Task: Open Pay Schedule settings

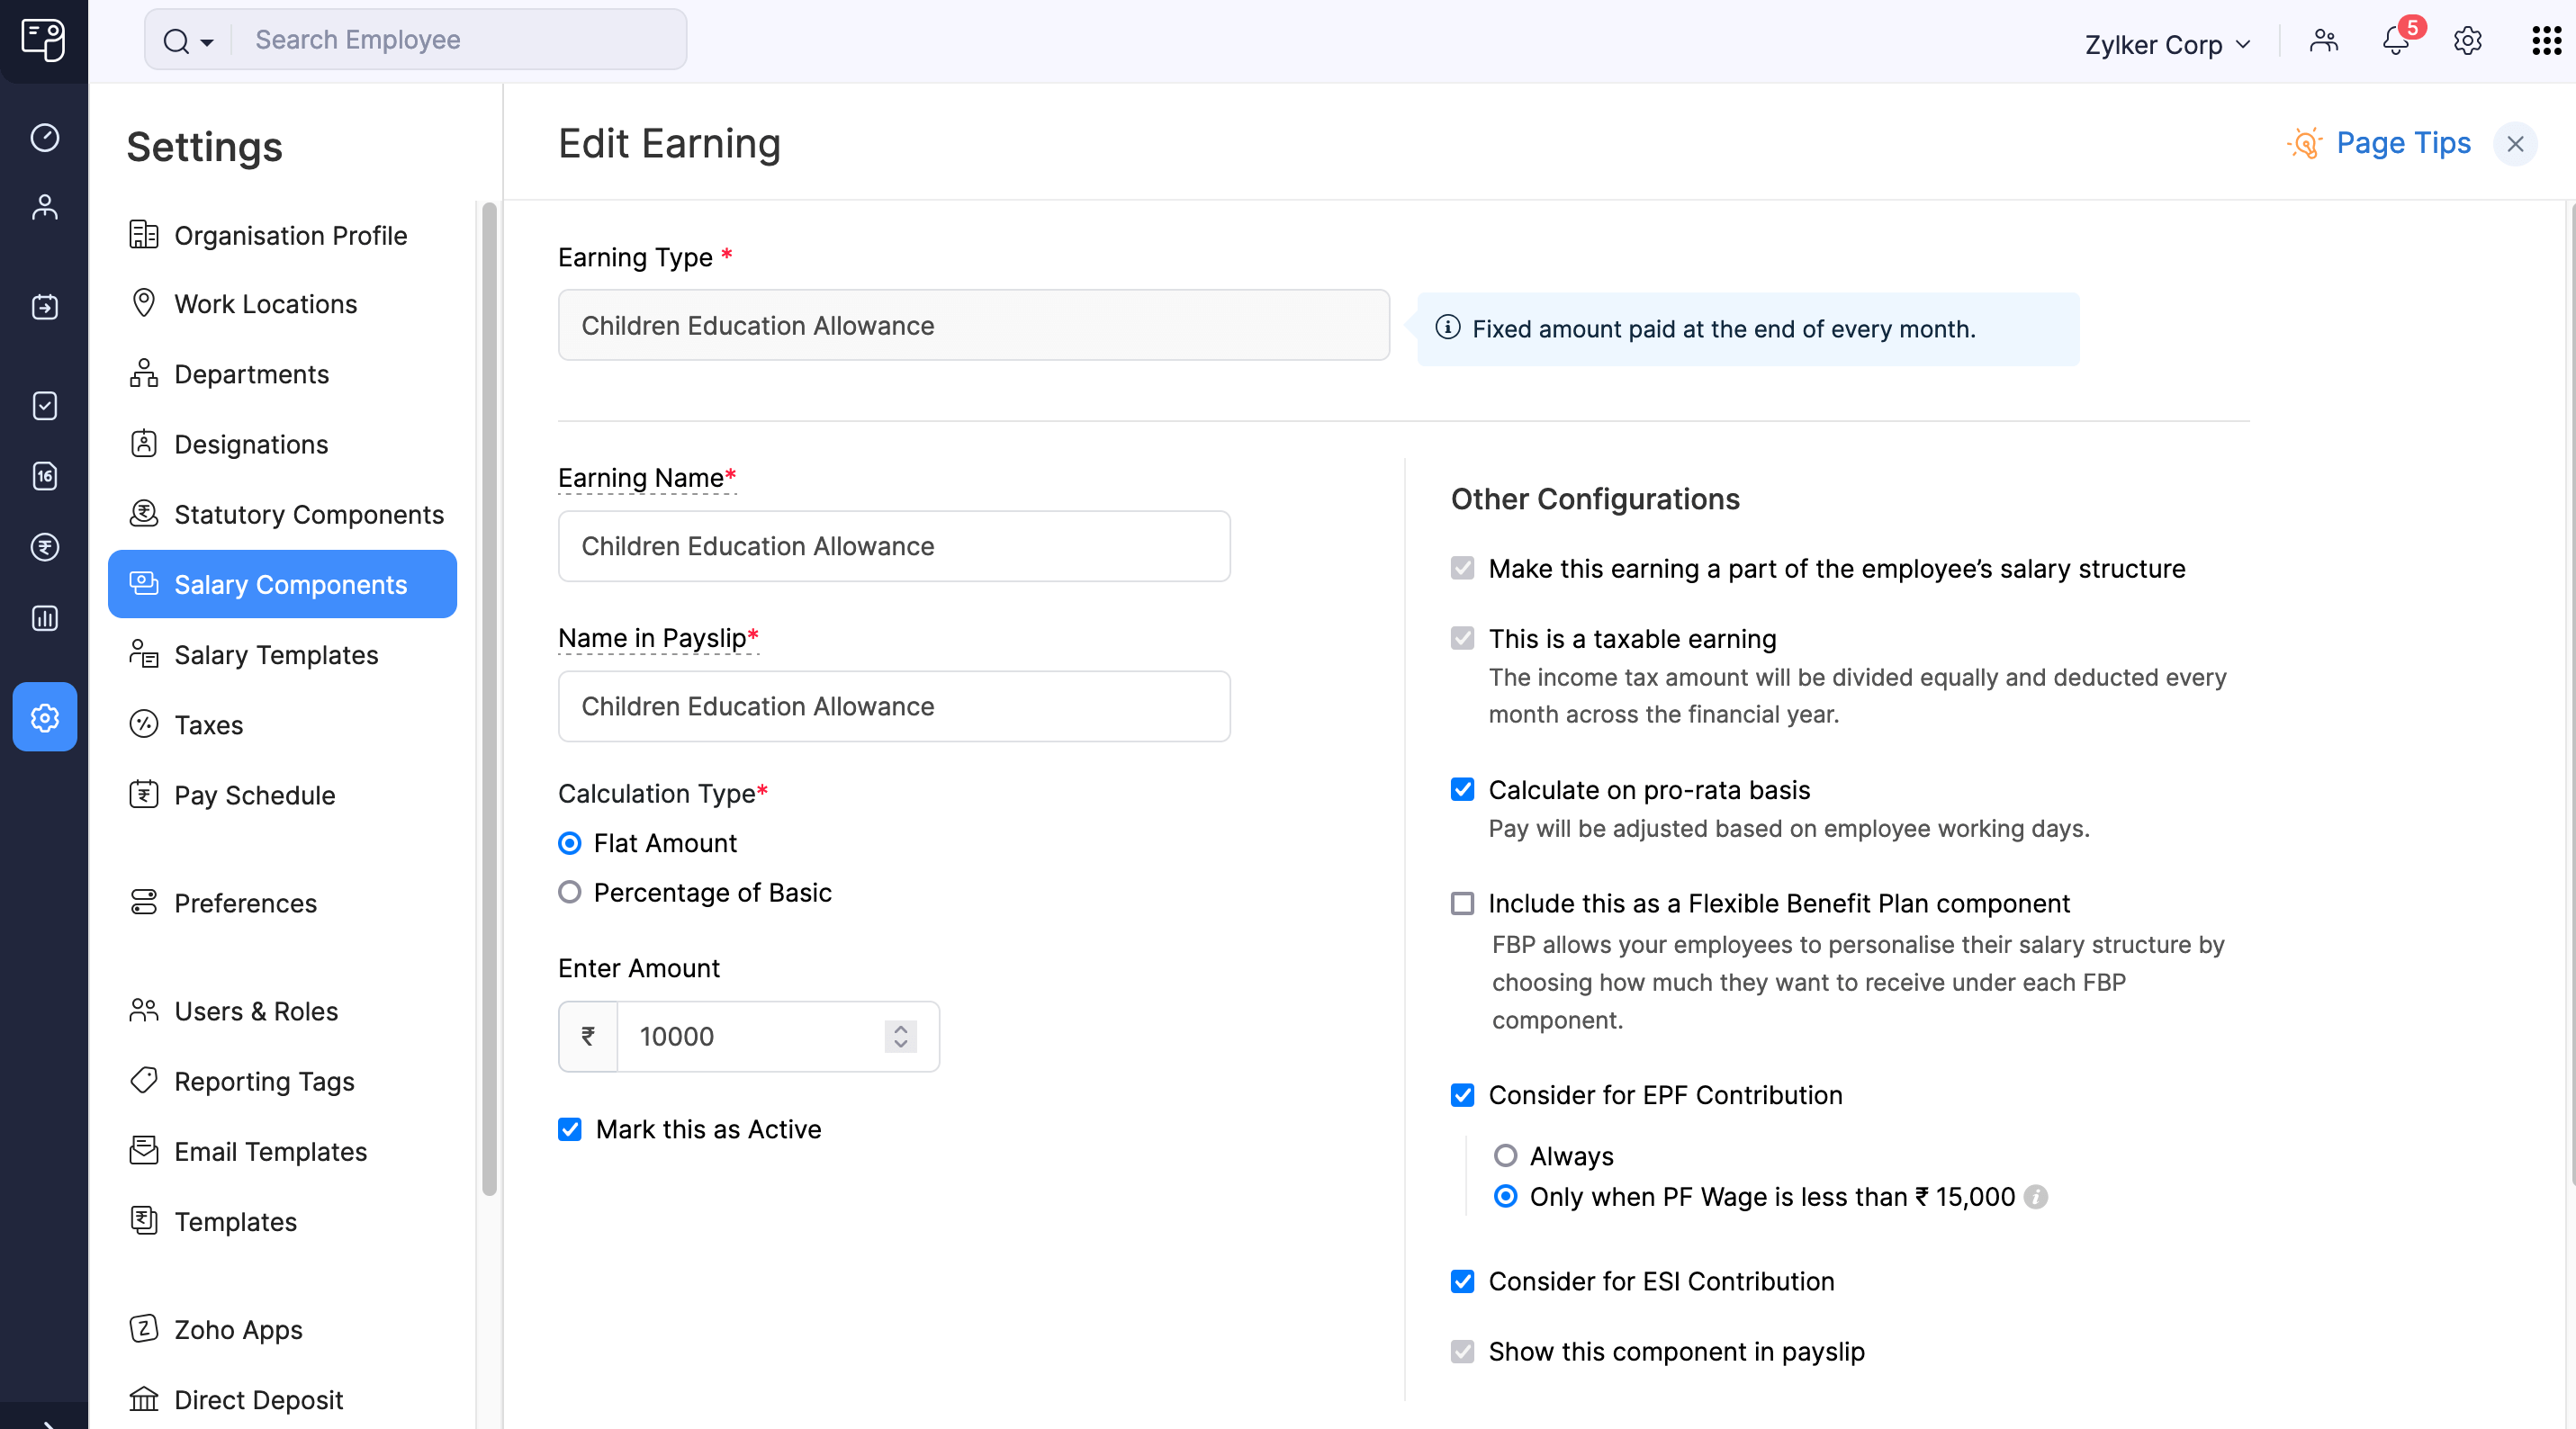Action: click(x=254, y=795)
